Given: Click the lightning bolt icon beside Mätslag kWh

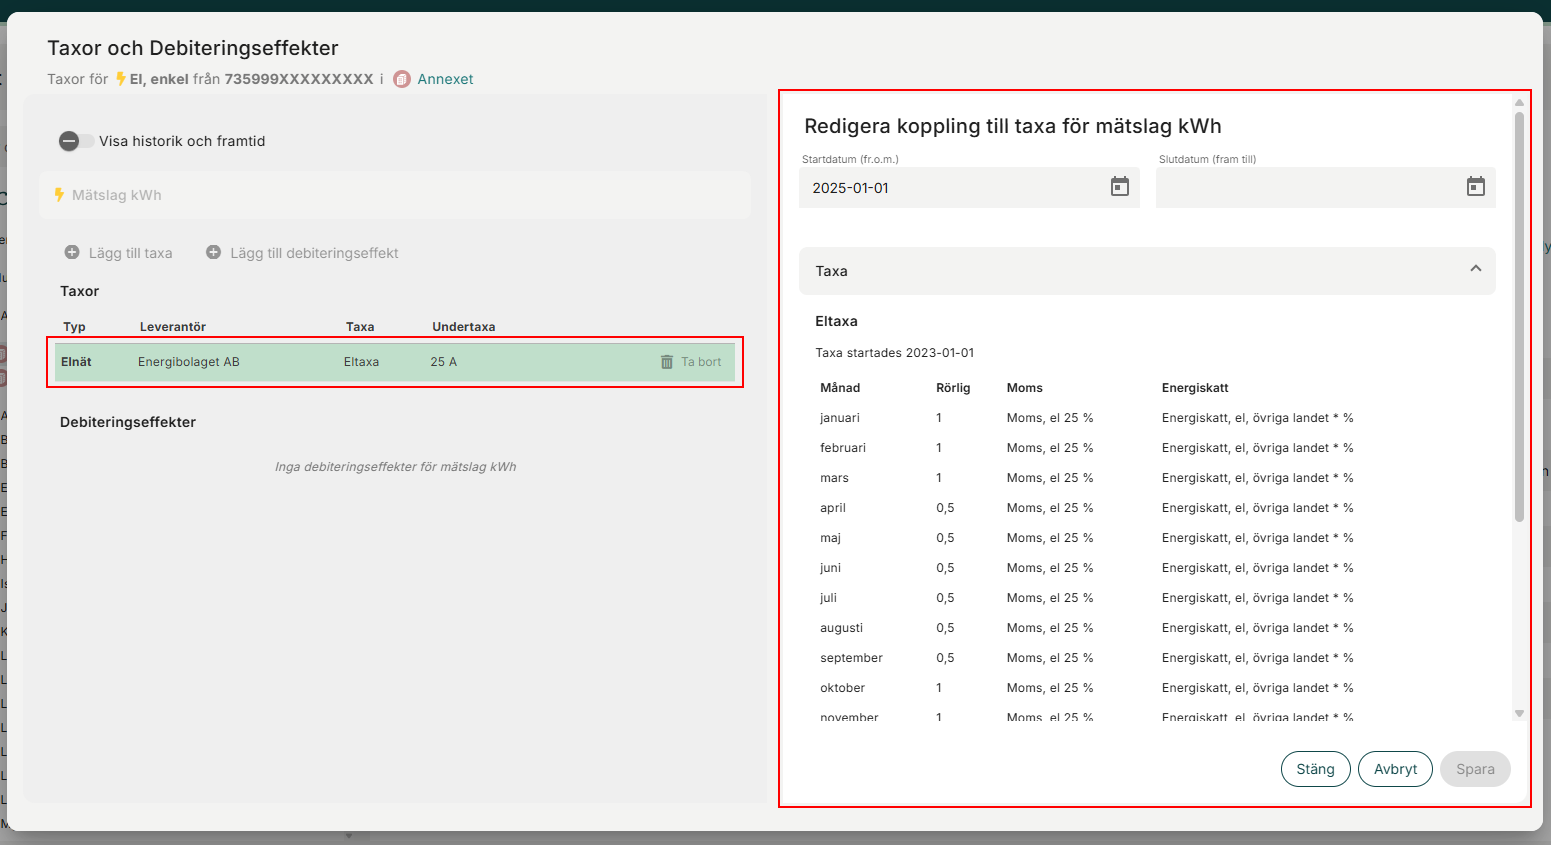Looking at the screenshot, I should (x=59, y=195).
